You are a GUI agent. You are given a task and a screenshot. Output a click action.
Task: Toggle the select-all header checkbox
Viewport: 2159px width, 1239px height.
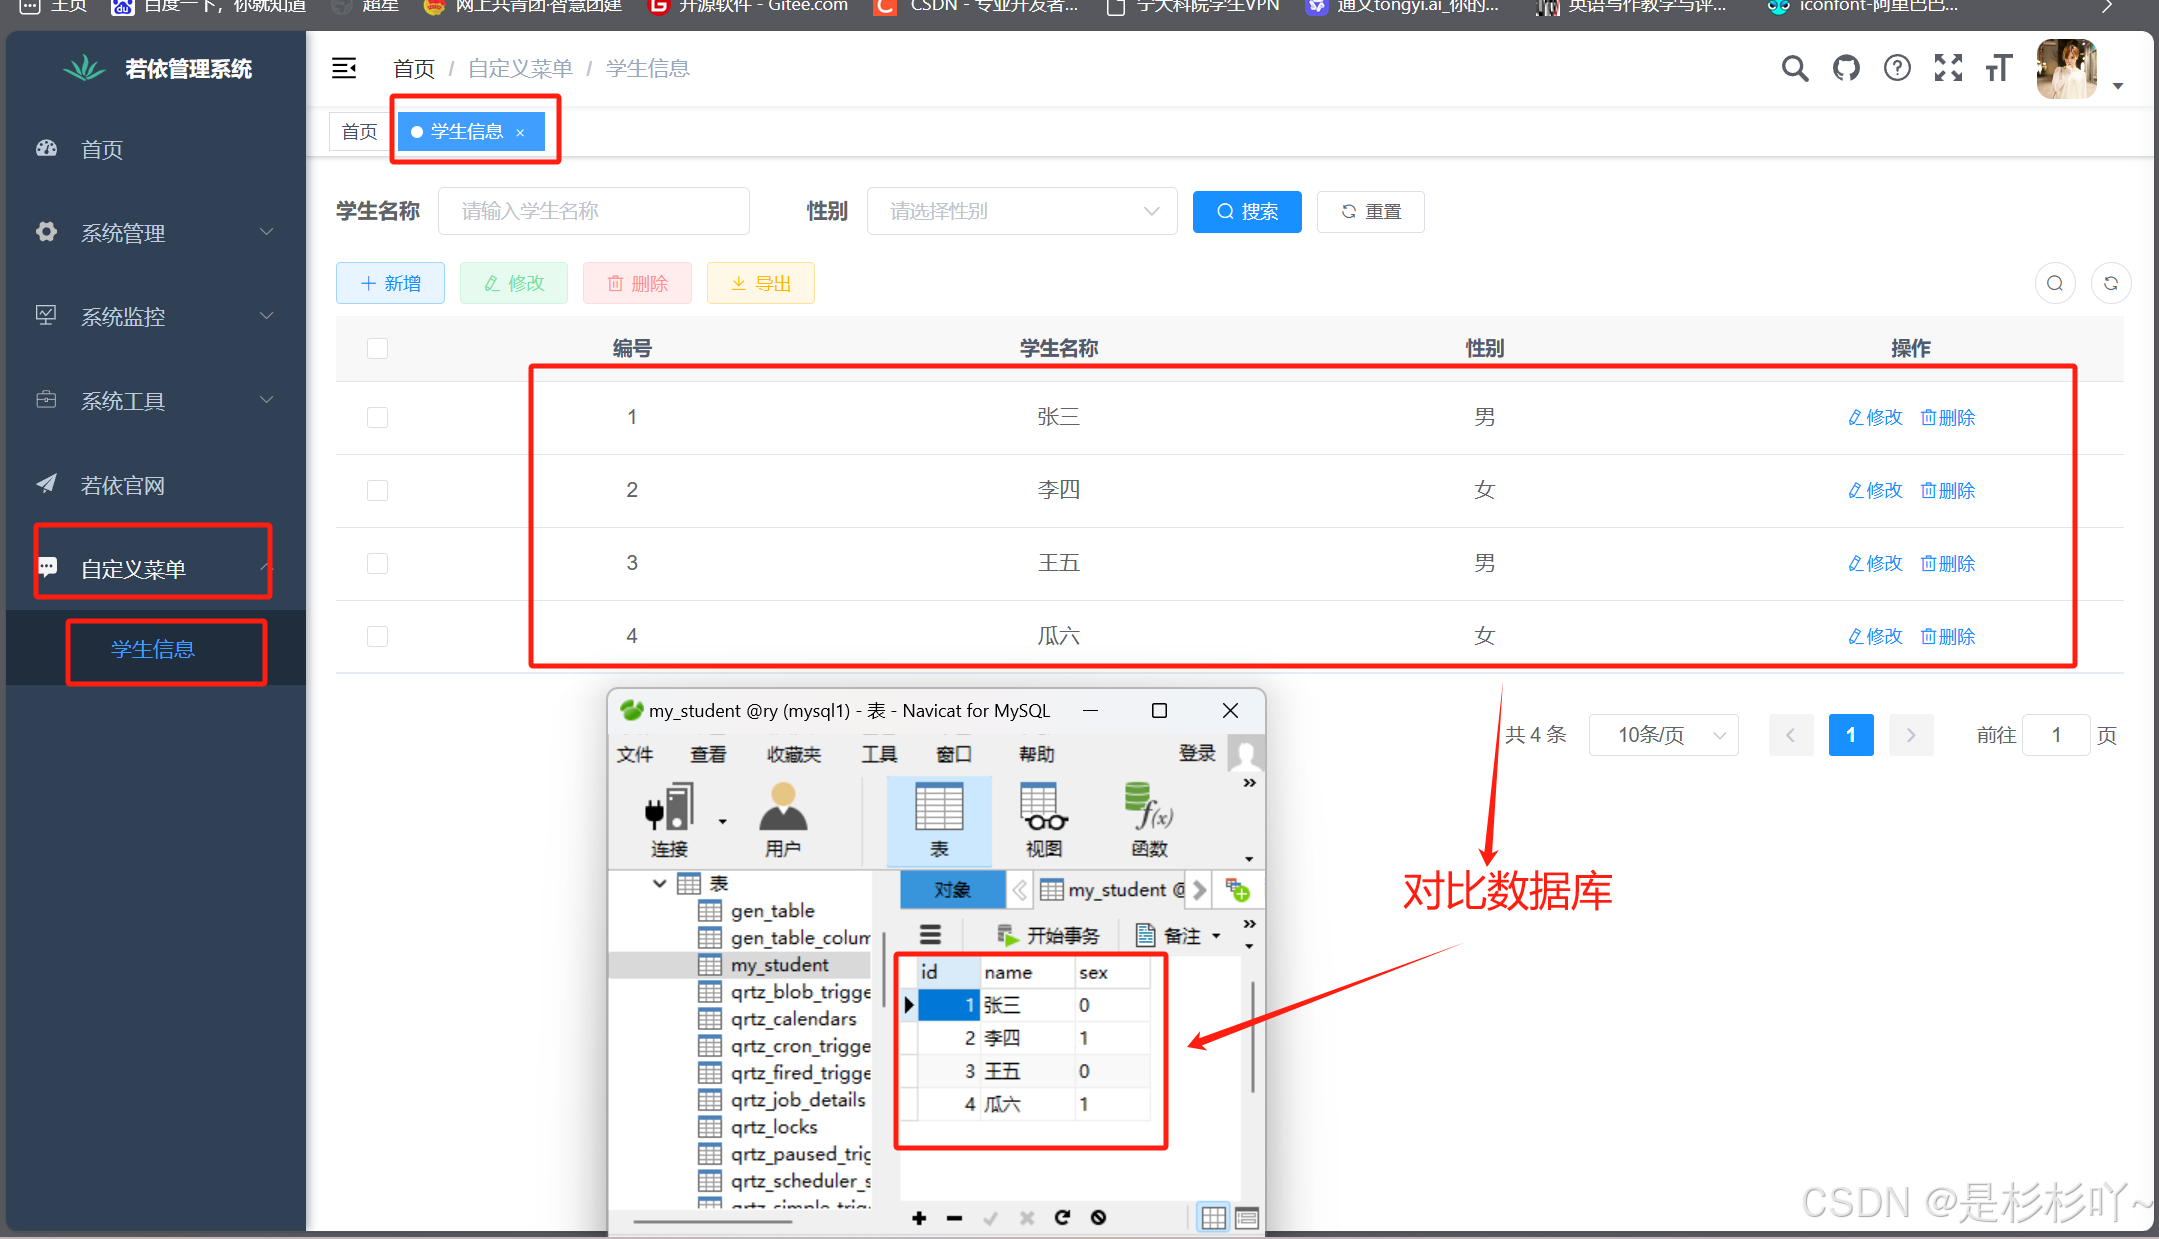click(x=377, y=349)
